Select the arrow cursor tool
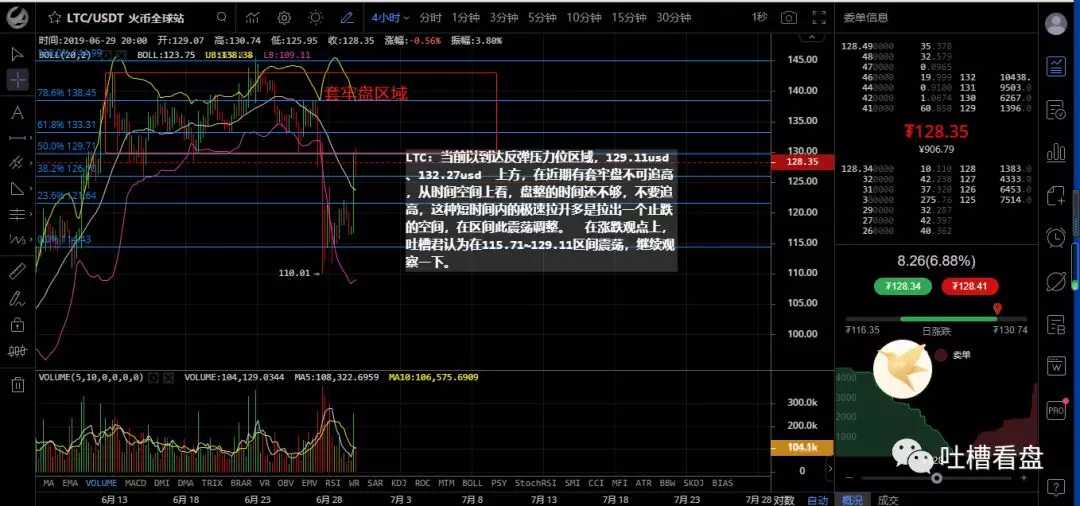 click(17, 54)
